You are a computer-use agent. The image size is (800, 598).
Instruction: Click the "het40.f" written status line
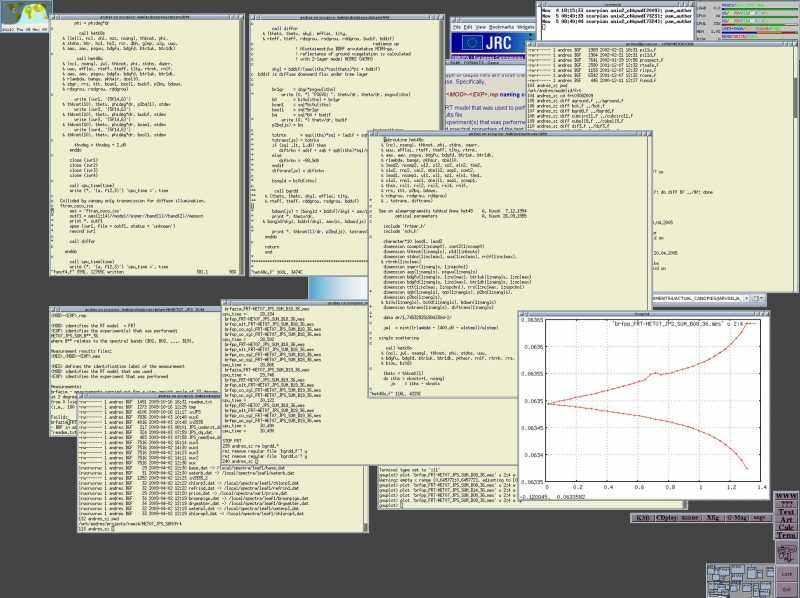coord(87,272)
